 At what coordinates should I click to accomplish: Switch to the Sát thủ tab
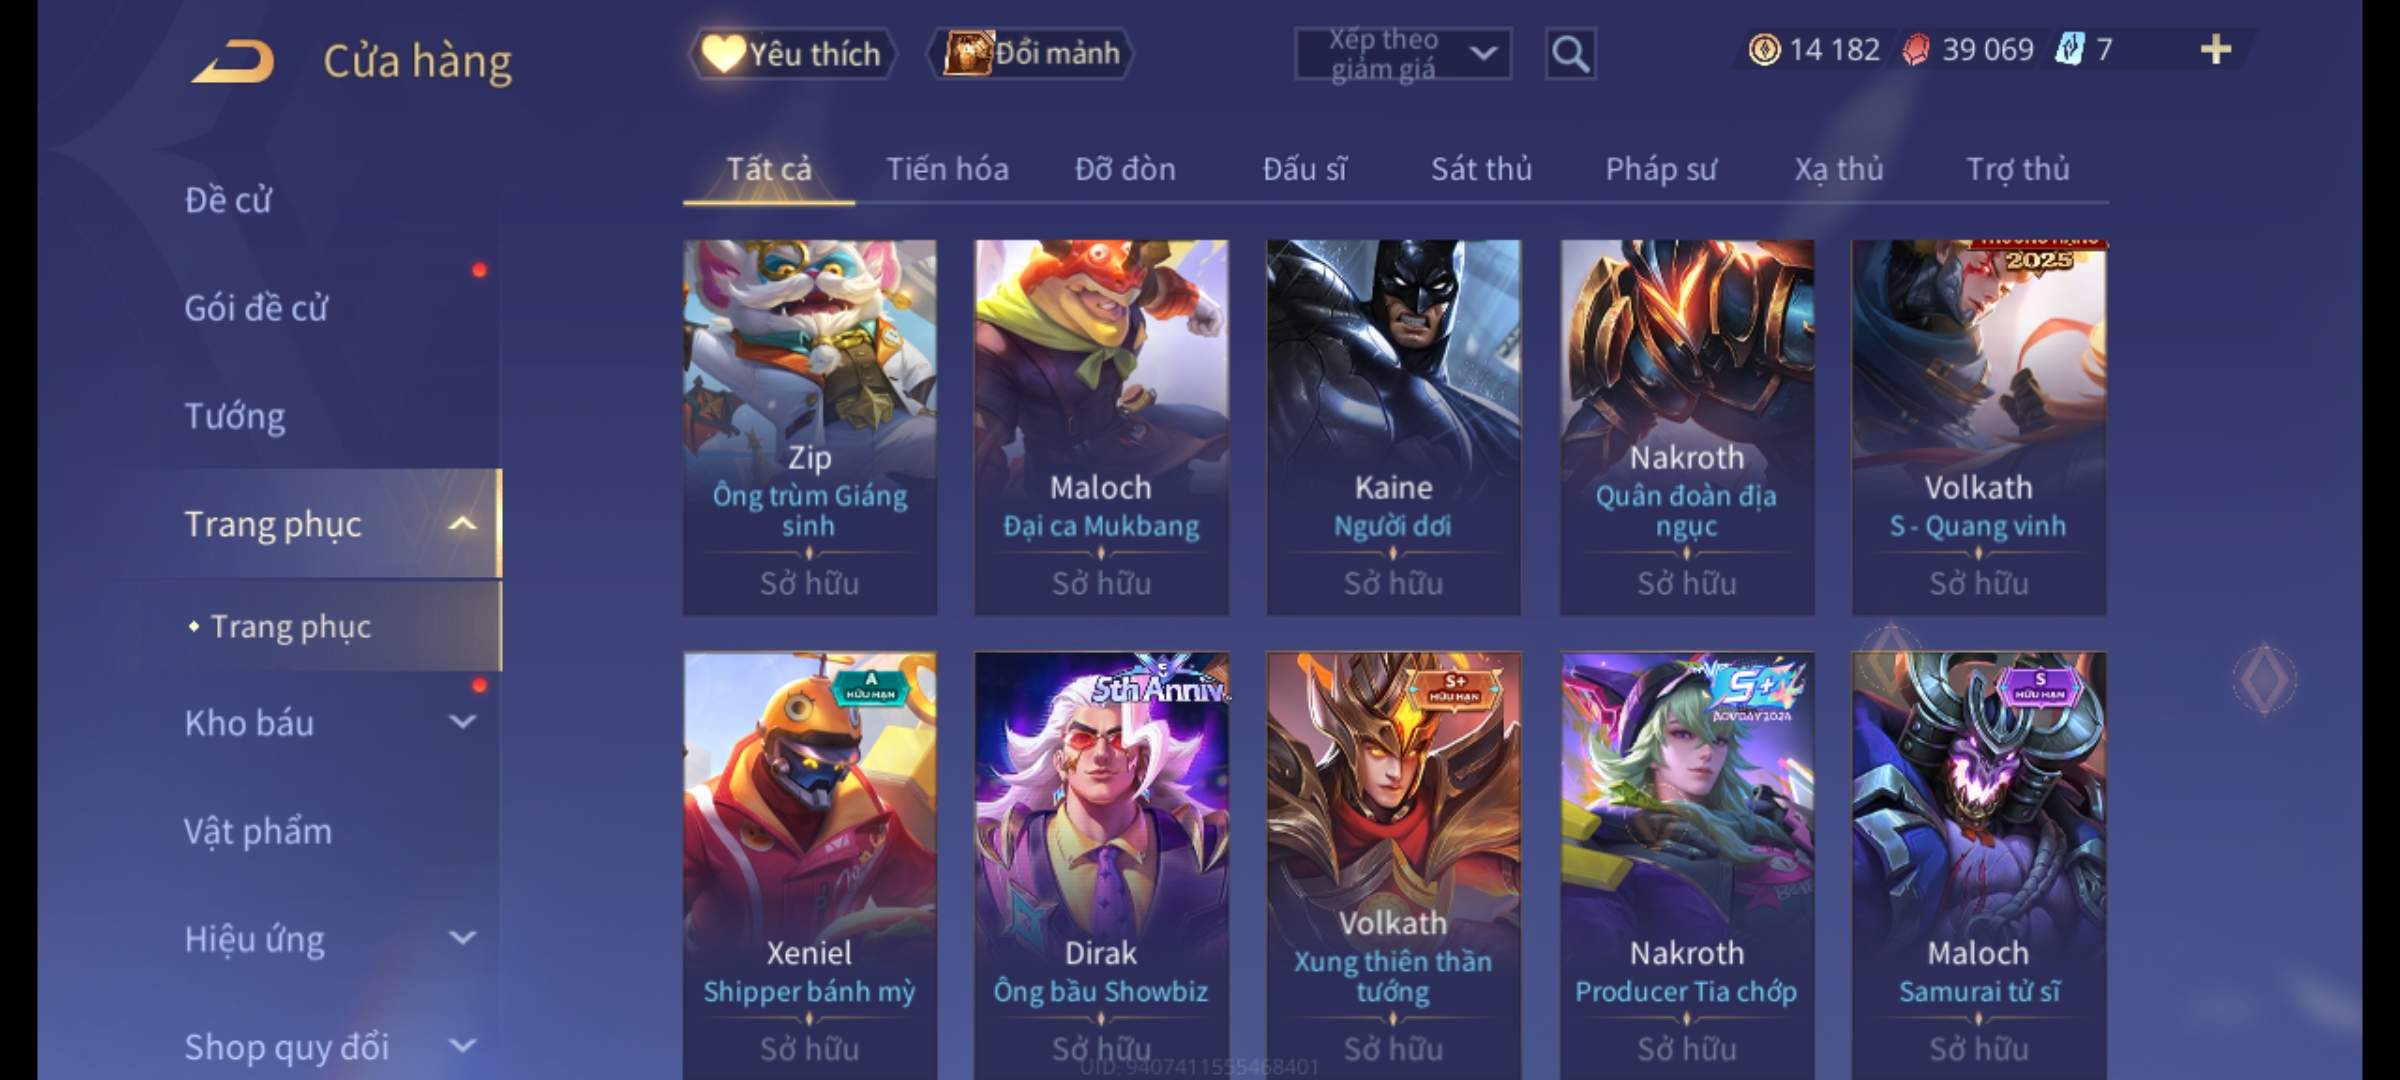point(1481,169)
